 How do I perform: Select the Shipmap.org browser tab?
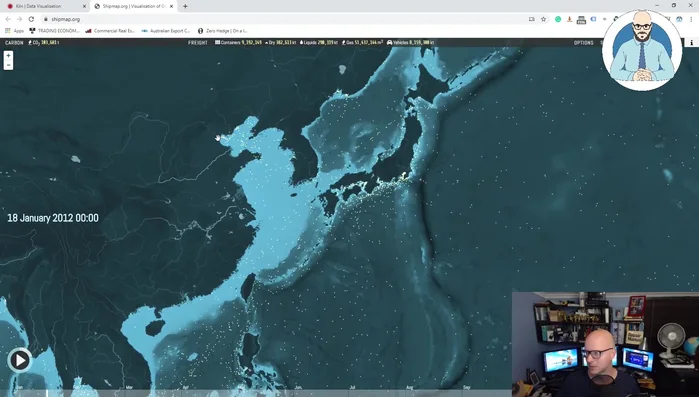click(x=133, y=6)
